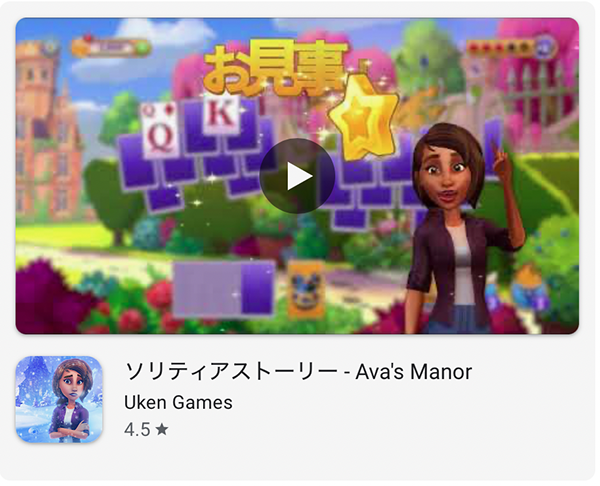
Task: Open the Uken Games developer name
Action: (178, 402)
